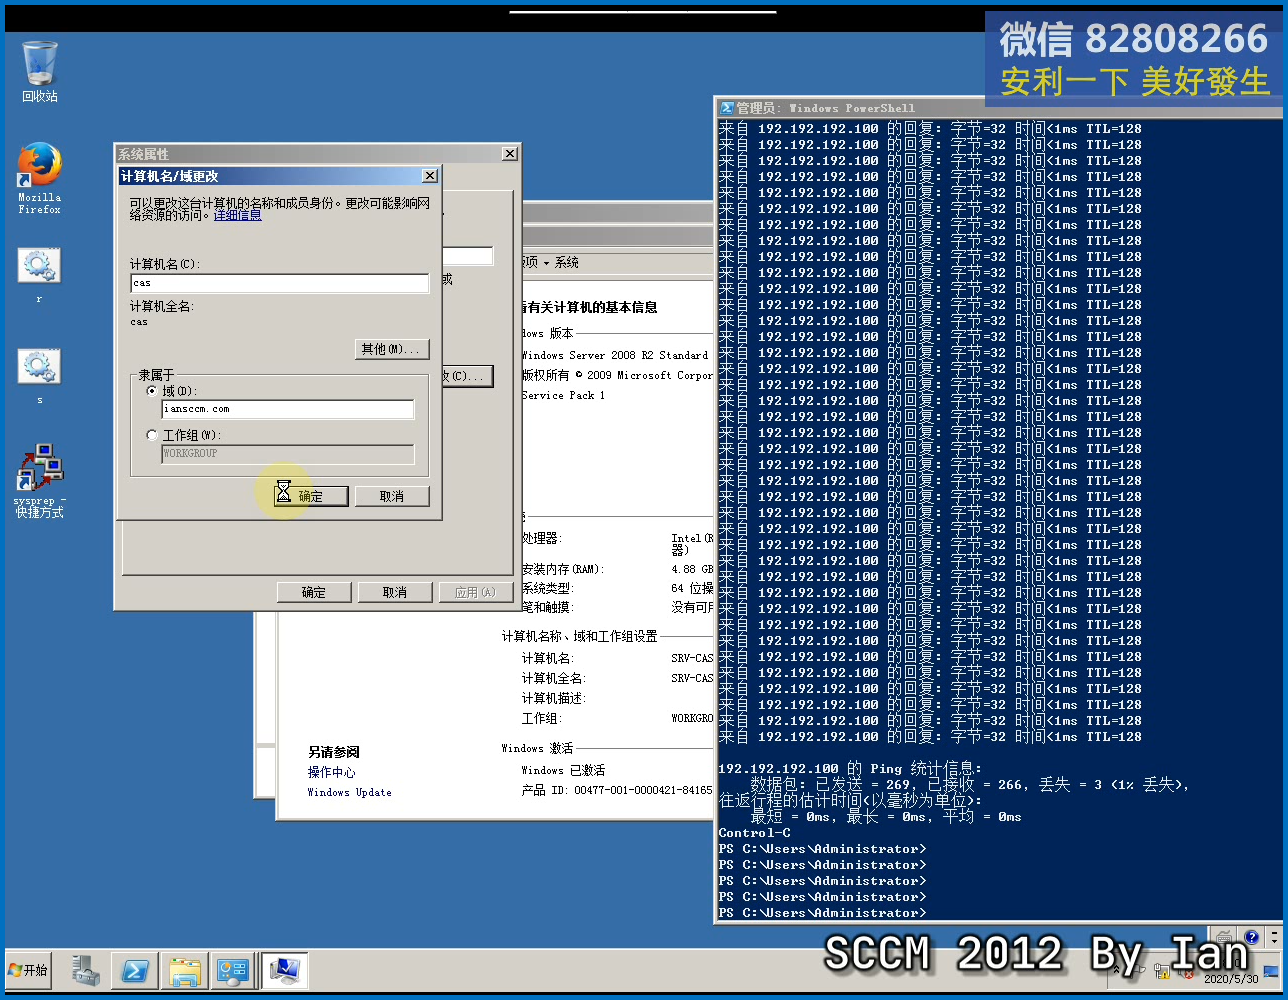Open Windows Explorer from the taskbar
Screen dimensions: 1288x1000
point(185,970)
